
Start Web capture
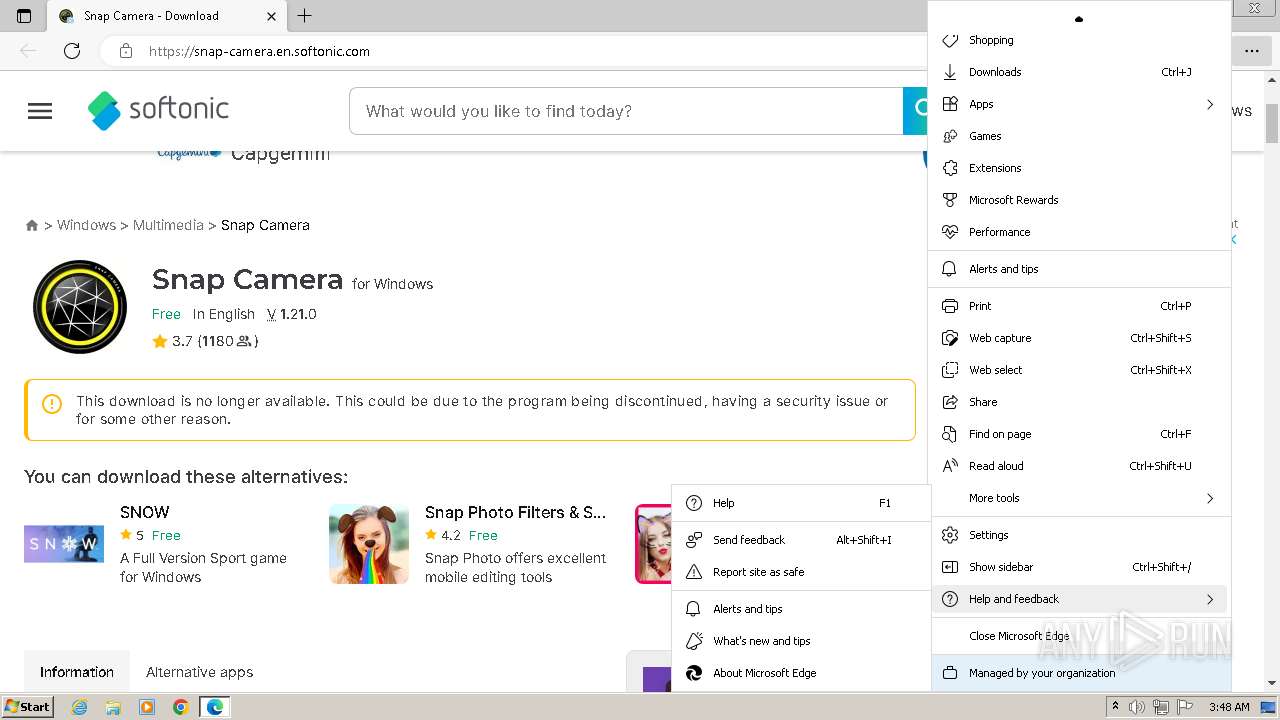coord(1080,338)
